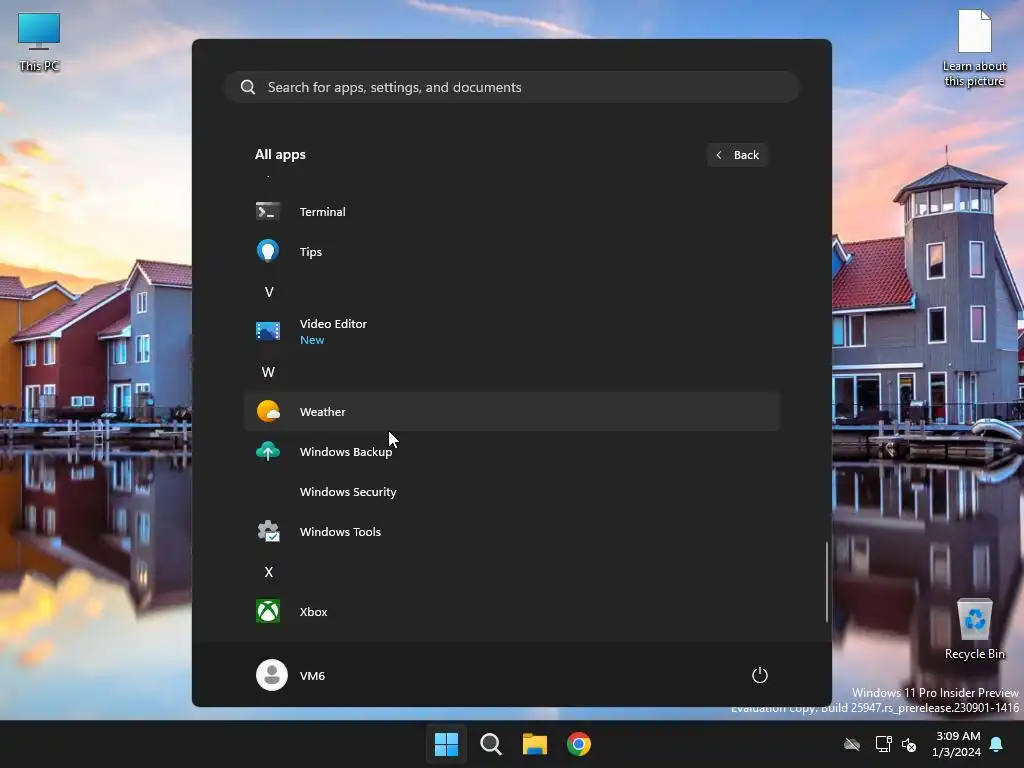Image resolution: width=1024 pixels, height=768 pixels.
Task: Click the W letter group header
Action: point(268,372)
